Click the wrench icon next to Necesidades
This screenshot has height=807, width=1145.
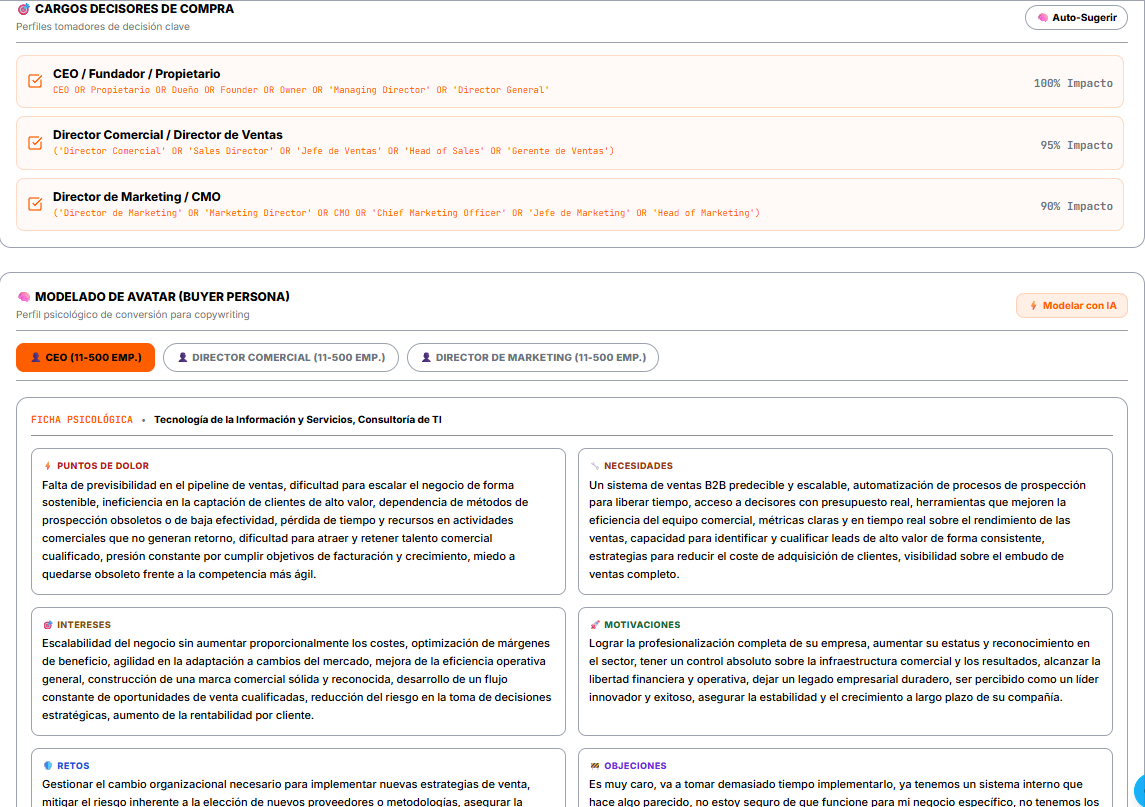tap(594, 466)
